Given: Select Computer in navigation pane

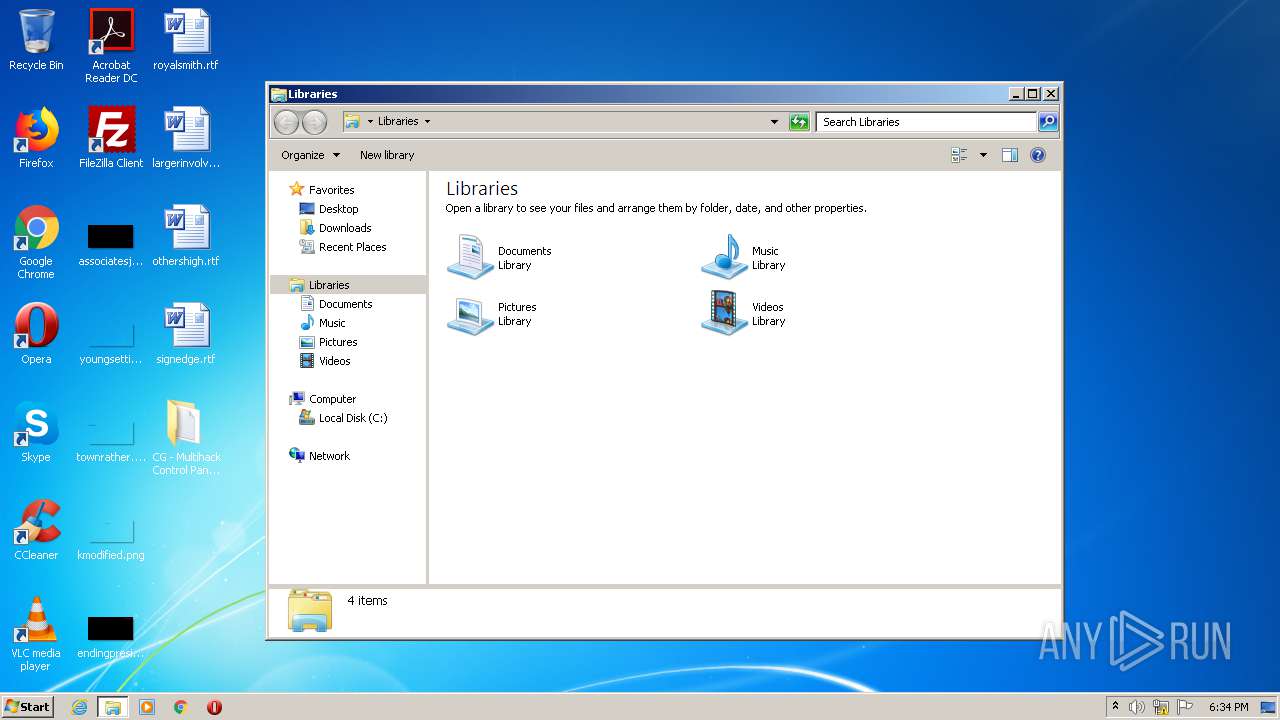Looking at the screenshot, I should point(322,399).
